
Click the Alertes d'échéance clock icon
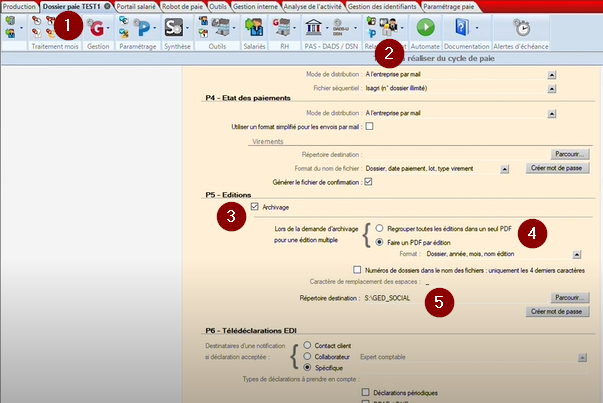(522, 27)
